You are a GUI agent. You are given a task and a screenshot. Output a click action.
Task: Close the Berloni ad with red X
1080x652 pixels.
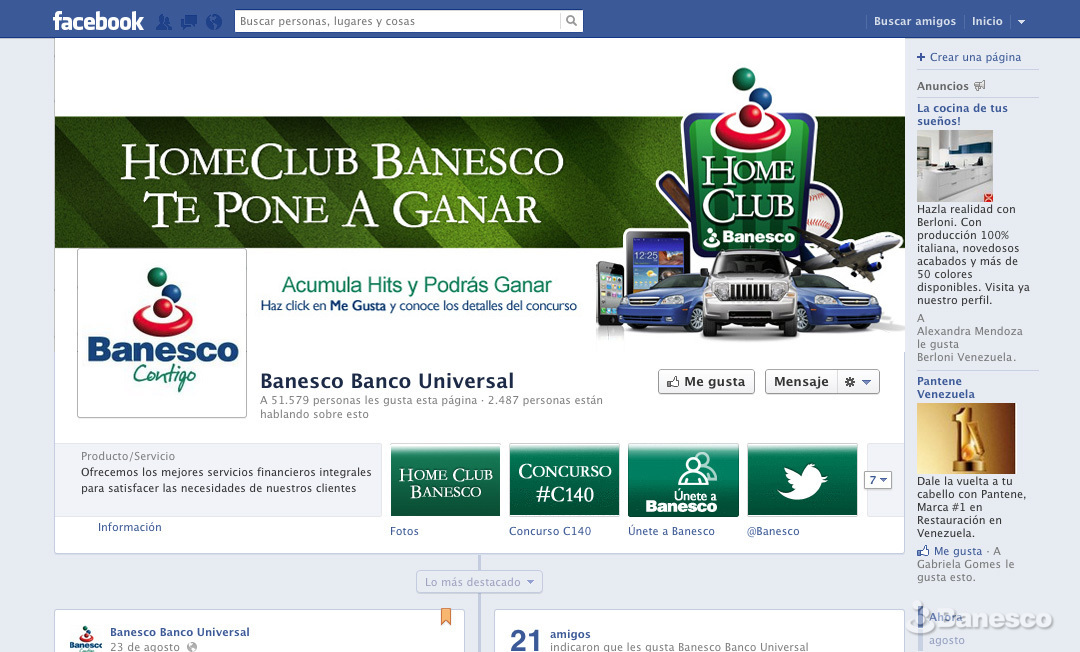tap(988, 198)
